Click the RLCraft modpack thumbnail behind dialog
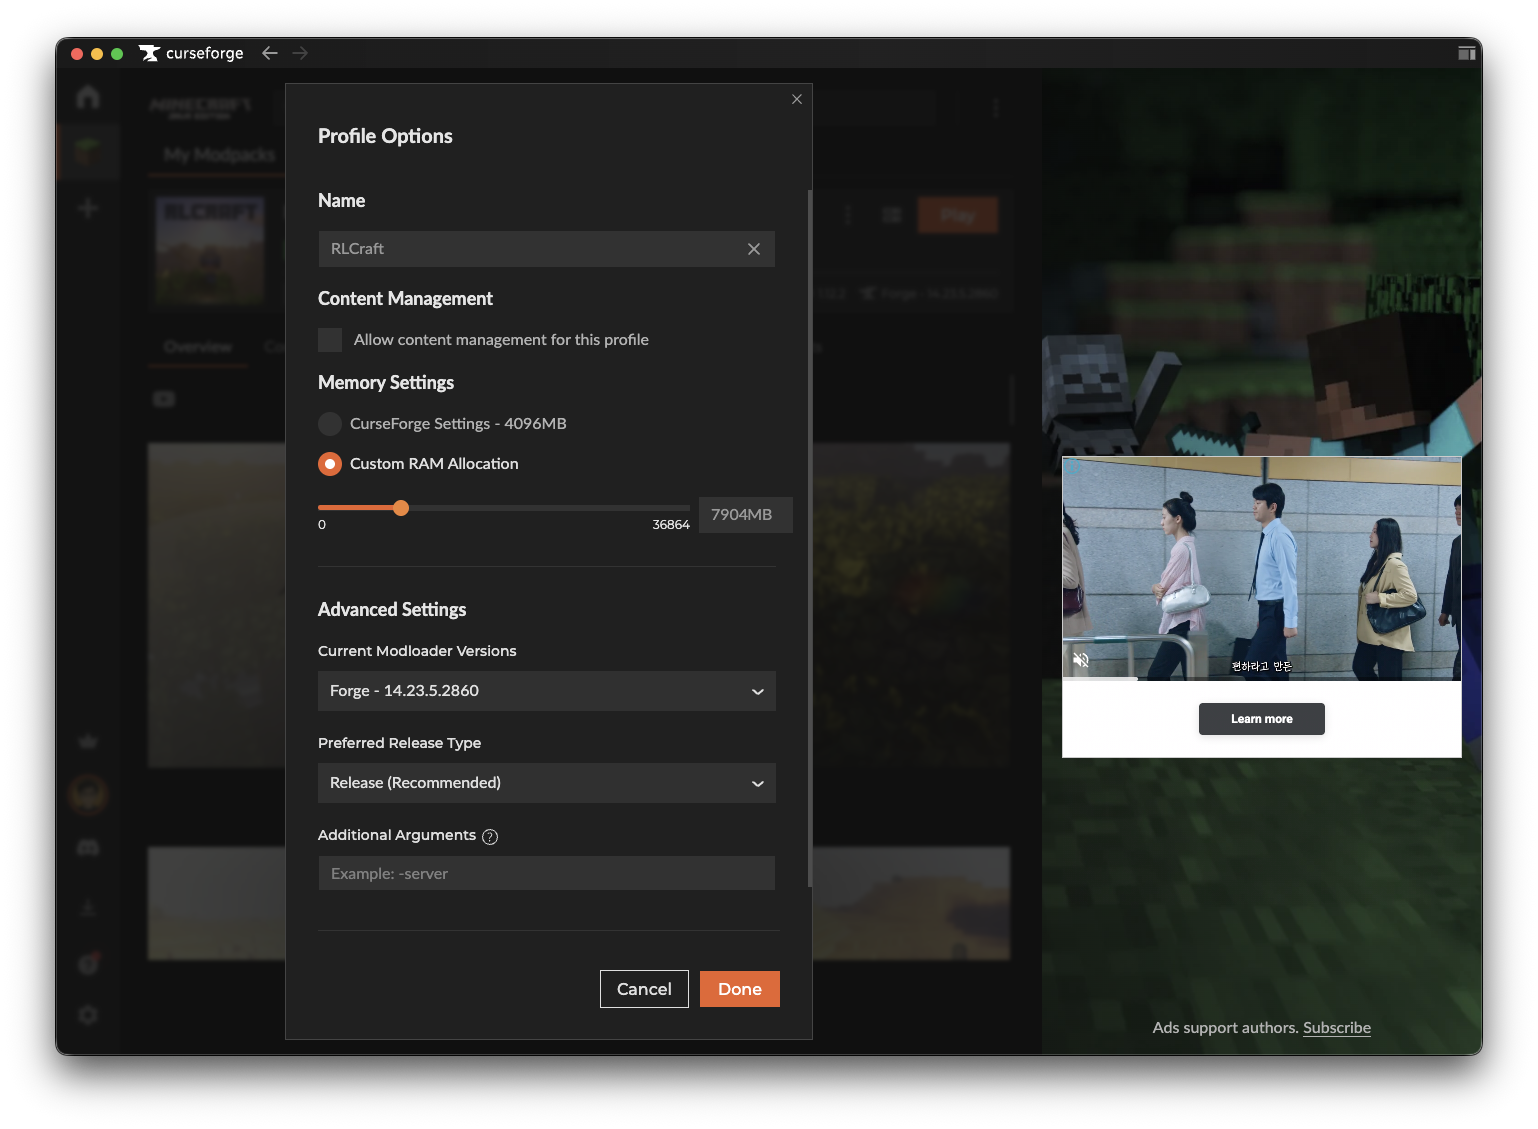The width and height of the screenshot is (1538, 1129). click(x=210, y=251)
